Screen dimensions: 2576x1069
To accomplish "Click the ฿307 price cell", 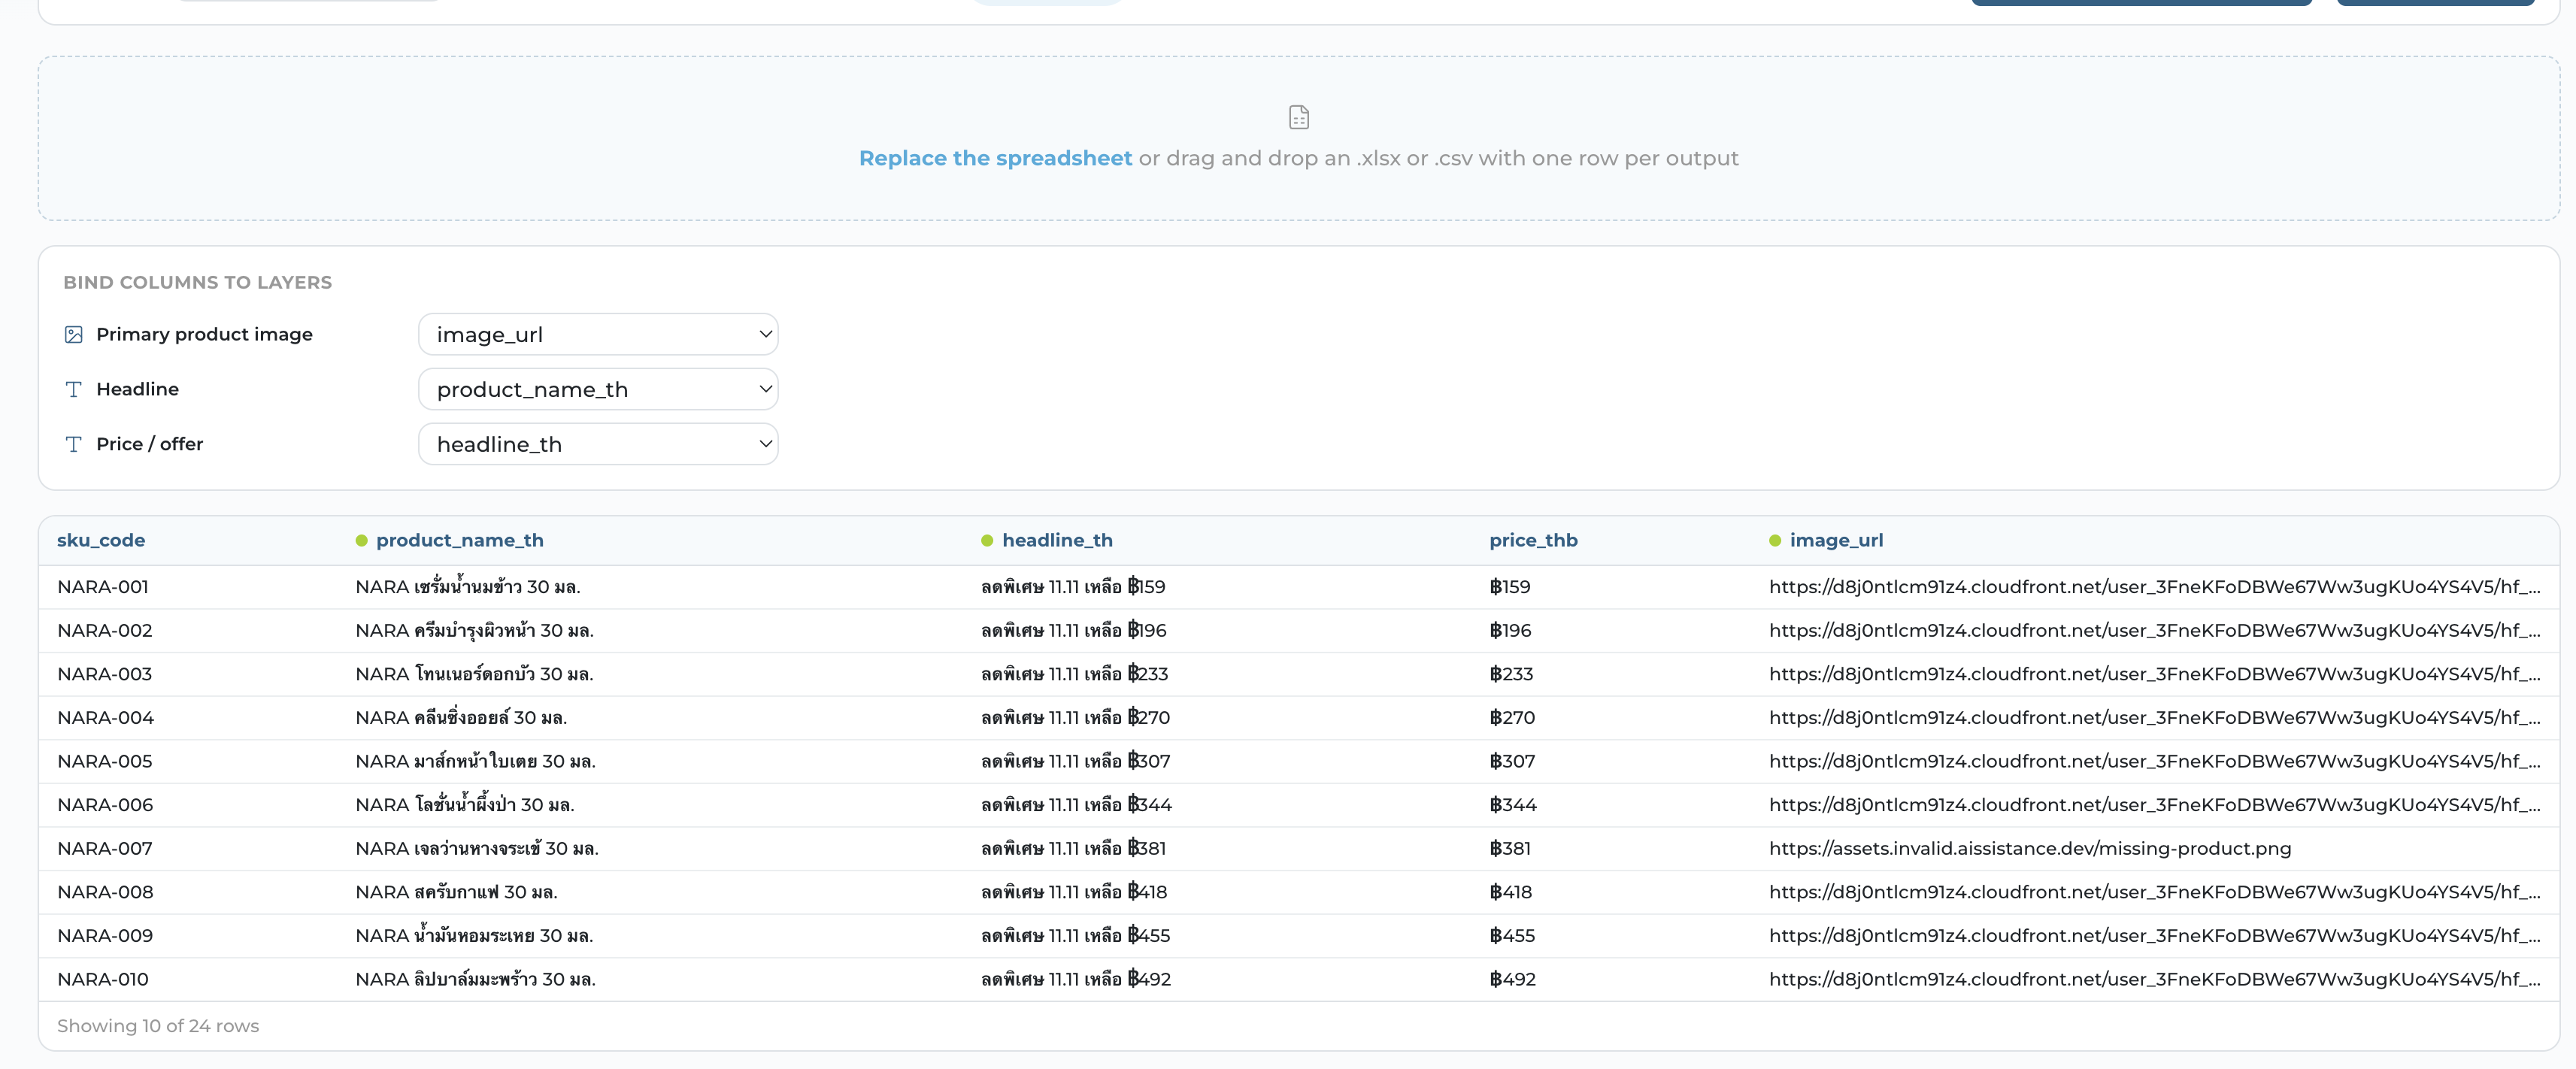I will tap(1512, 761).
